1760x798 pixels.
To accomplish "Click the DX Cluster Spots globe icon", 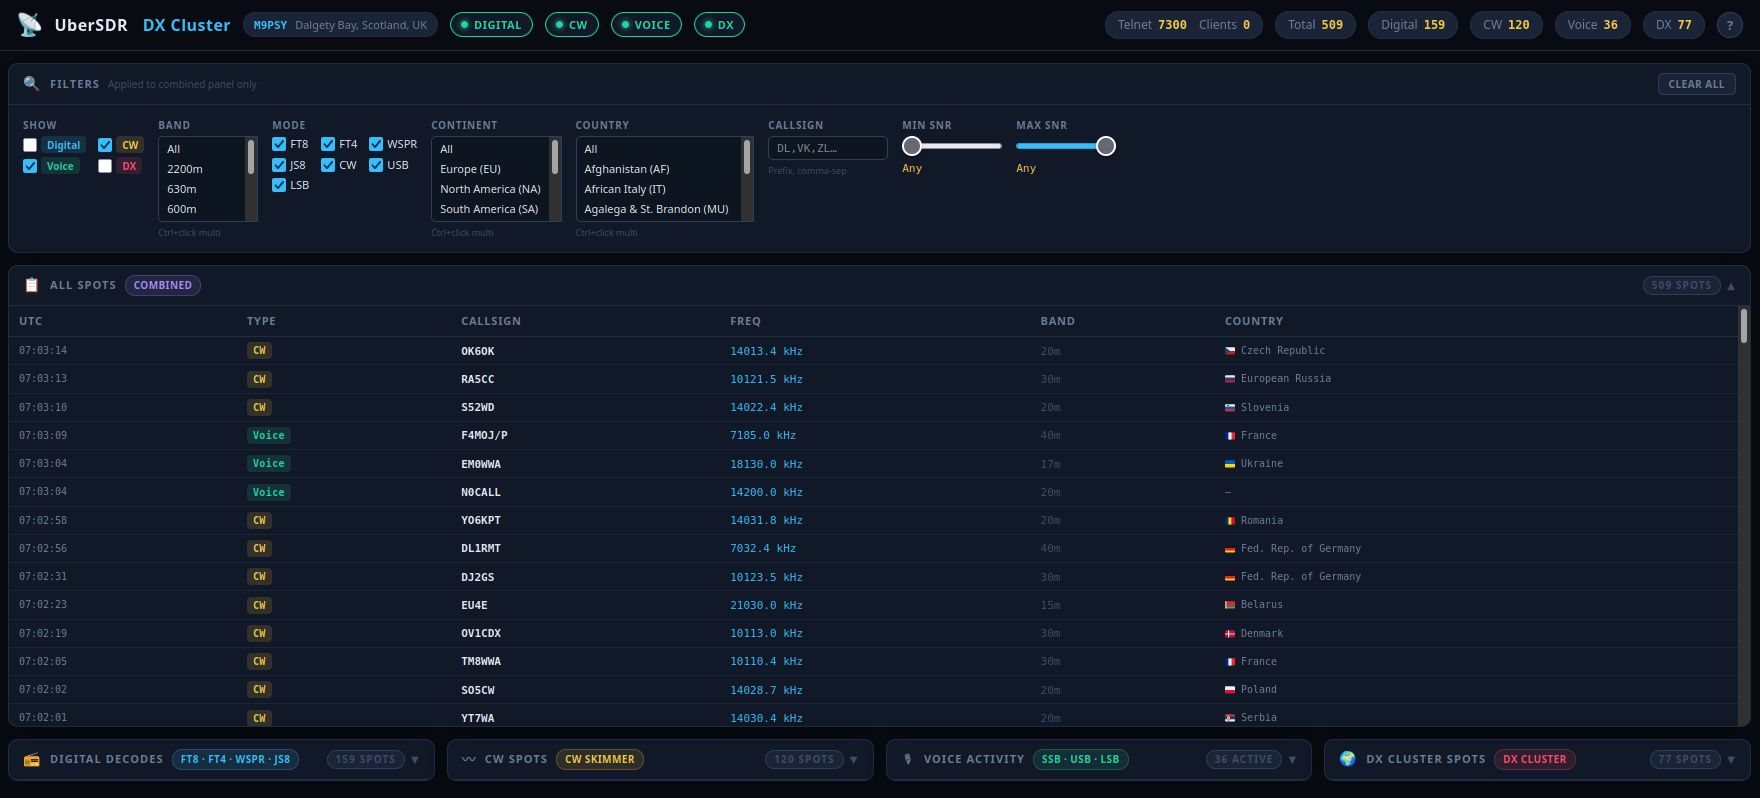I will (x=1347, y=759).
